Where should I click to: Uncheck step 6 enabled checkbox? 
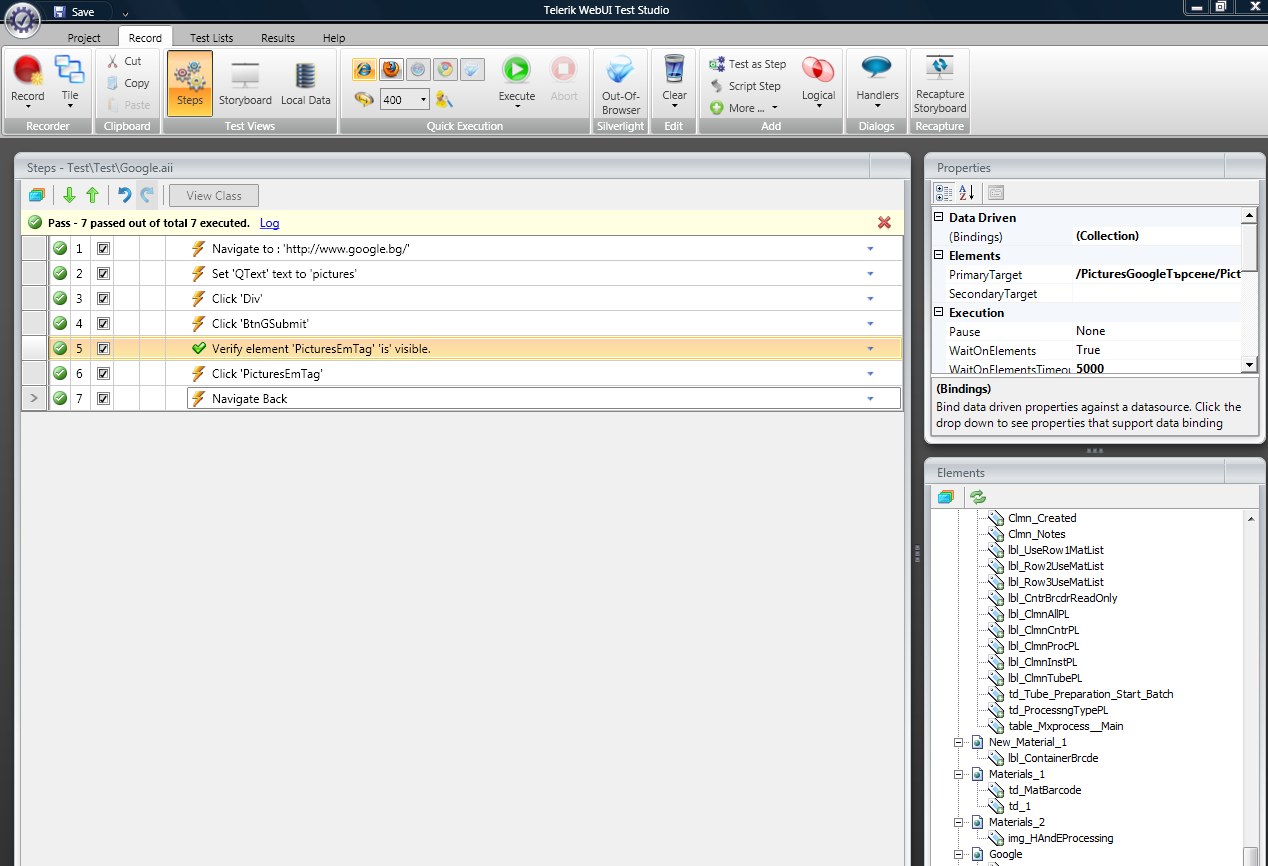pyautogui.click(x=103, y=373)
